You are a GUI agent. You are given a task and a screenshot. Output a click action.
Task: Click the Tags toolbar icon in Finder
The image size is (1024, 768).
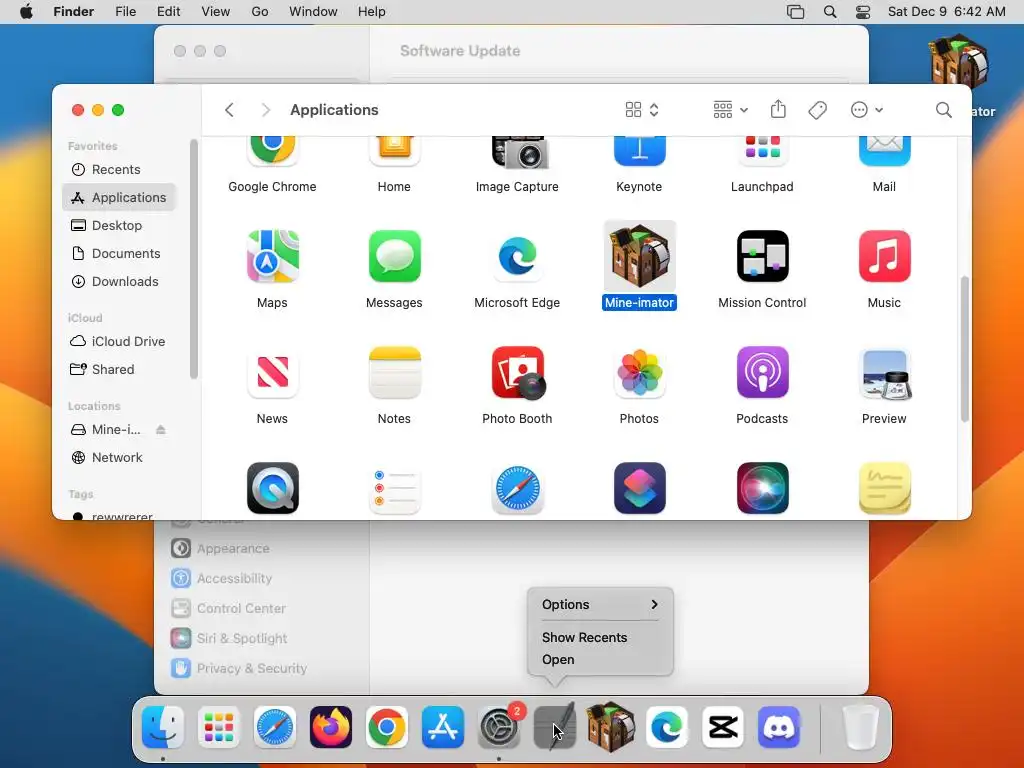818,110
